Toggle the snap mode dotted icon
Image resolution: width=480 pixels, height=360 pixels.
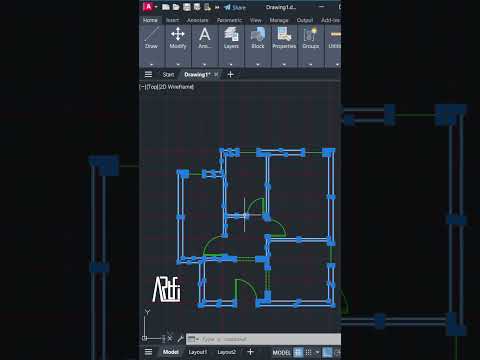click(x=308, y=352)
